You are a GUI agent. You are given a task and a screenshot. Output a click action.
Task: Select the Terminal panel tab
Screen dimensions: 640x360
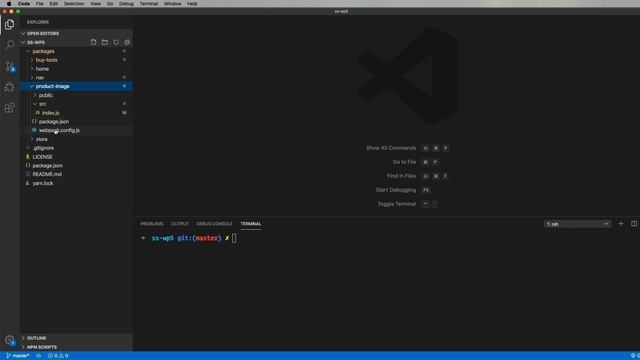tap(251, 224)
